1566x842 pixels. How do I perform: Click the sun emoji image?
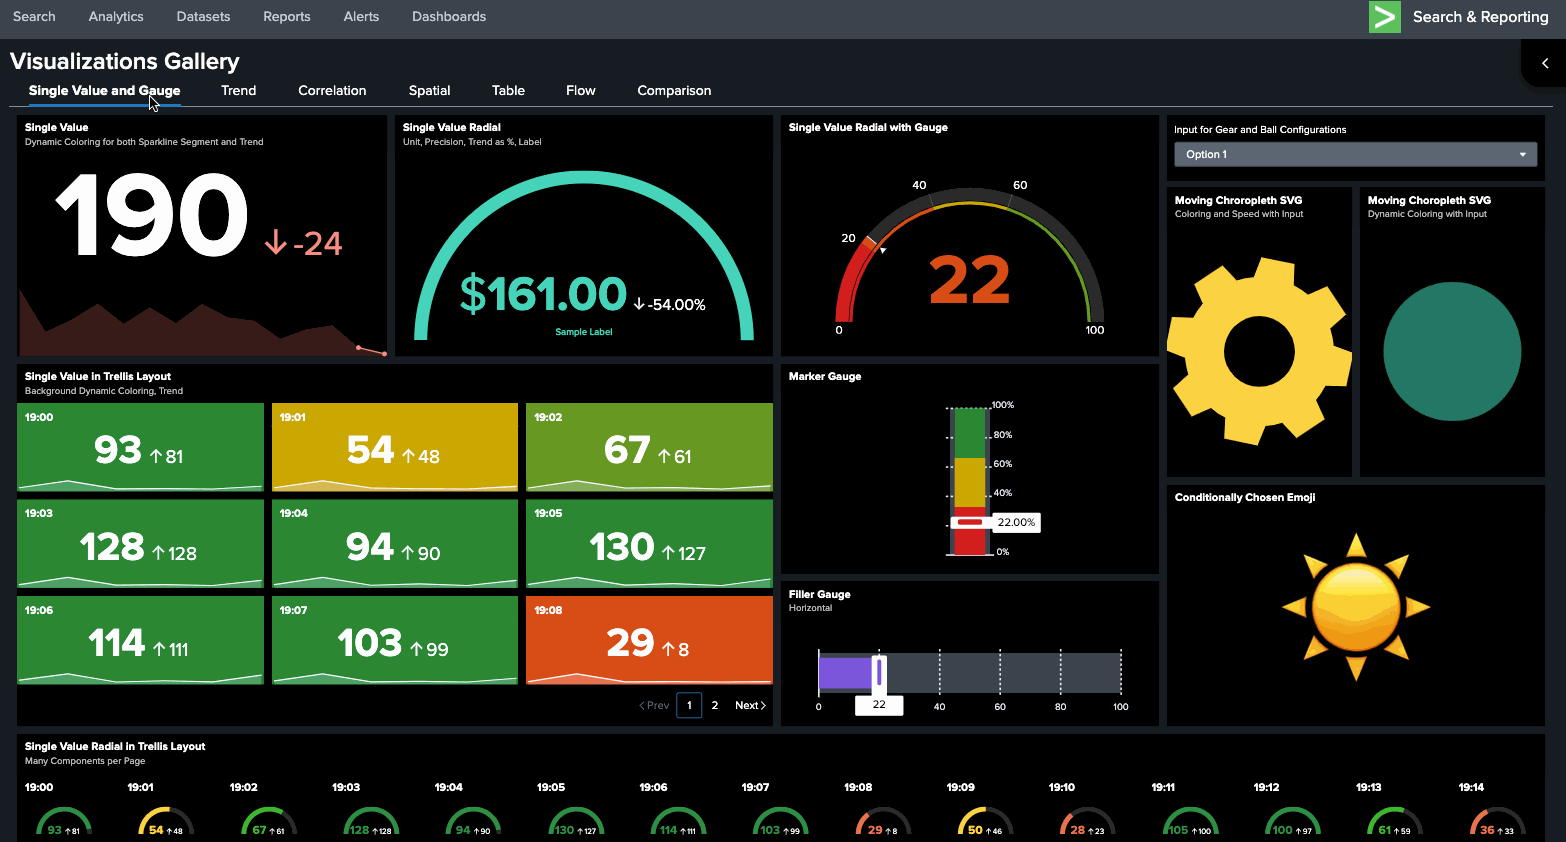[1355, 607]
